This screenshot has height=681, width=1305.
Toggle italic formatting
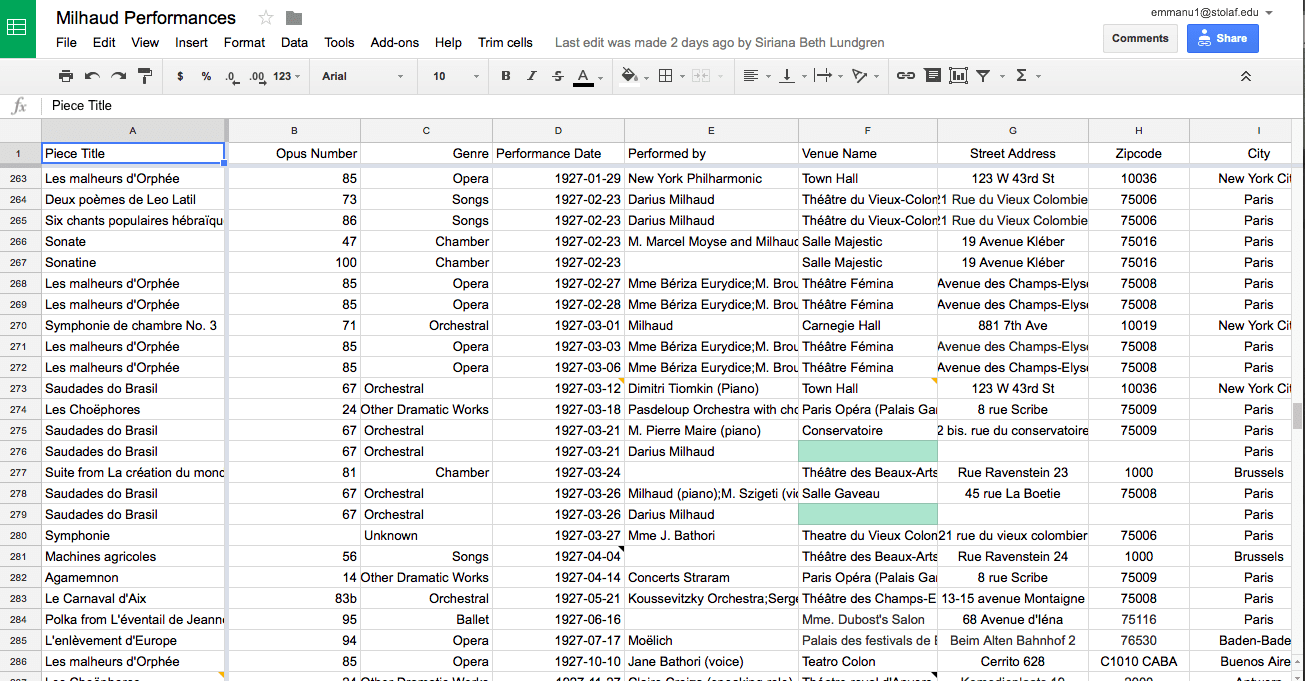tap(531, 76)
